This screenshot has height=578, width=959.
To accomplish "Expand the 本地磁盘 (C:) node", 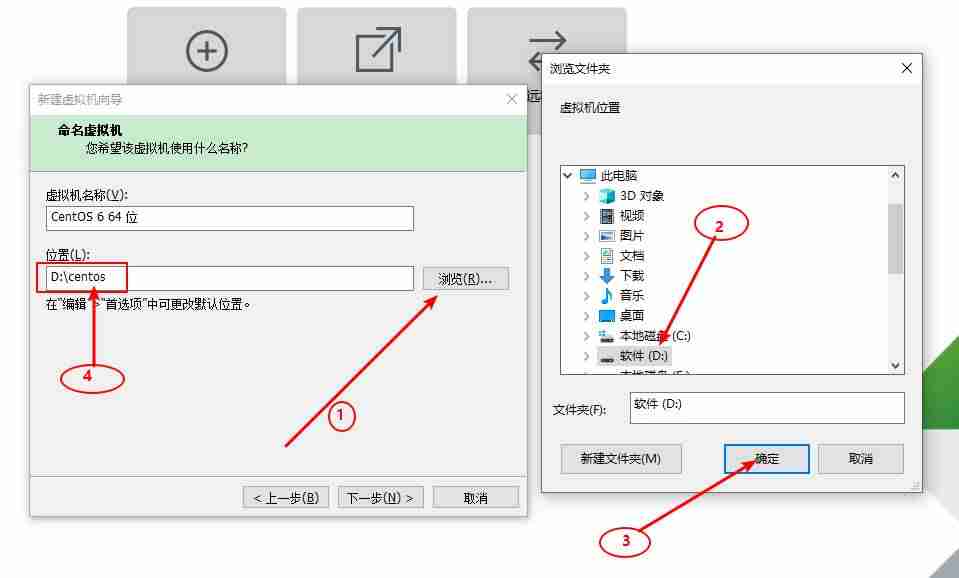I will pyautogui.click(x=587, y=336).
